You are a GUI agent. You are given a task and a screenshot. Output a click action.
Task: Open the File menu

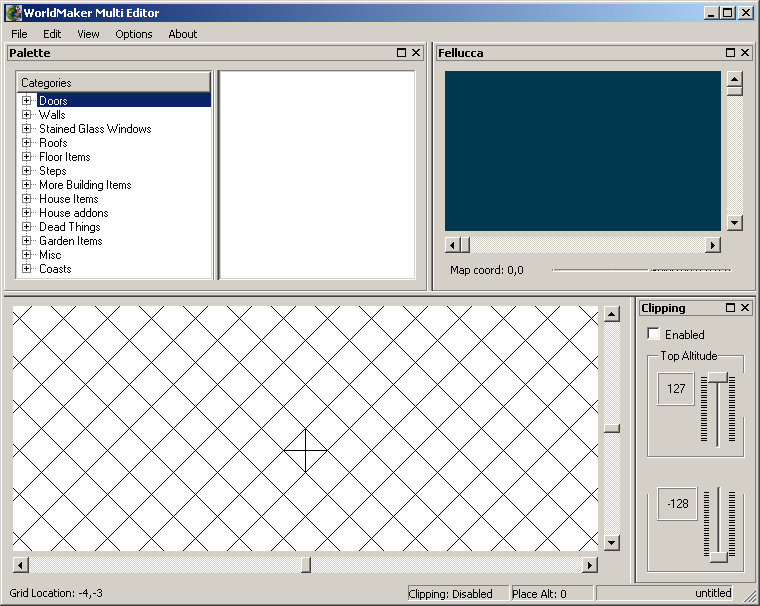point(19,34)
